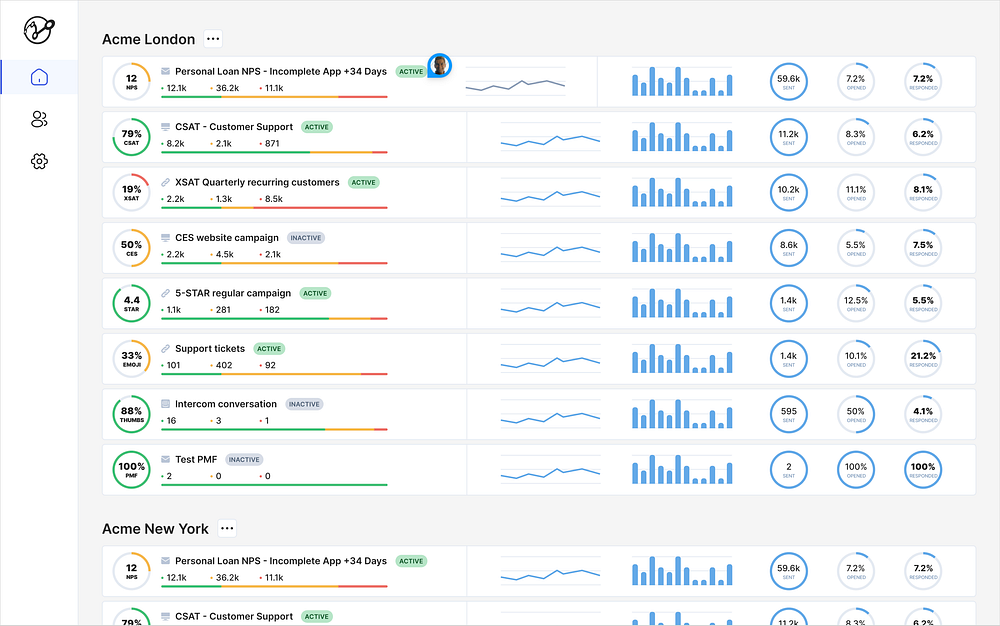Click the link icon beside Support tickets
The image size is (1000, 626).
[165, 349]
